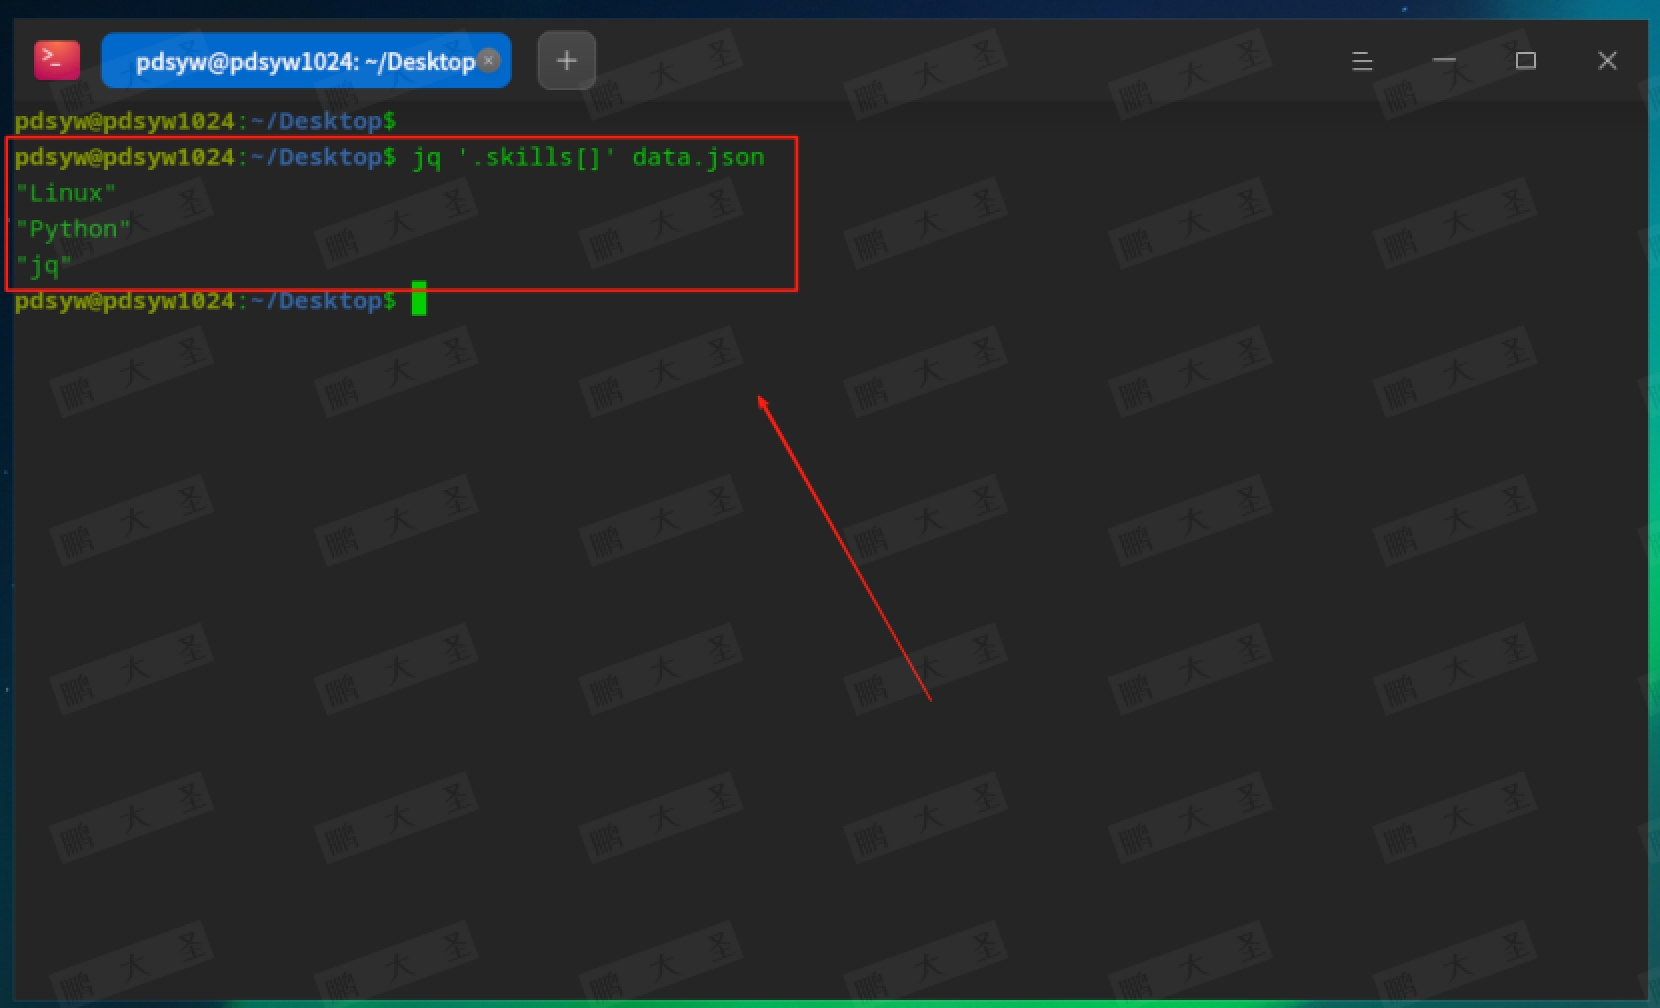Click the '.skills[]' filter text in the command

click(x=536, y=157)
